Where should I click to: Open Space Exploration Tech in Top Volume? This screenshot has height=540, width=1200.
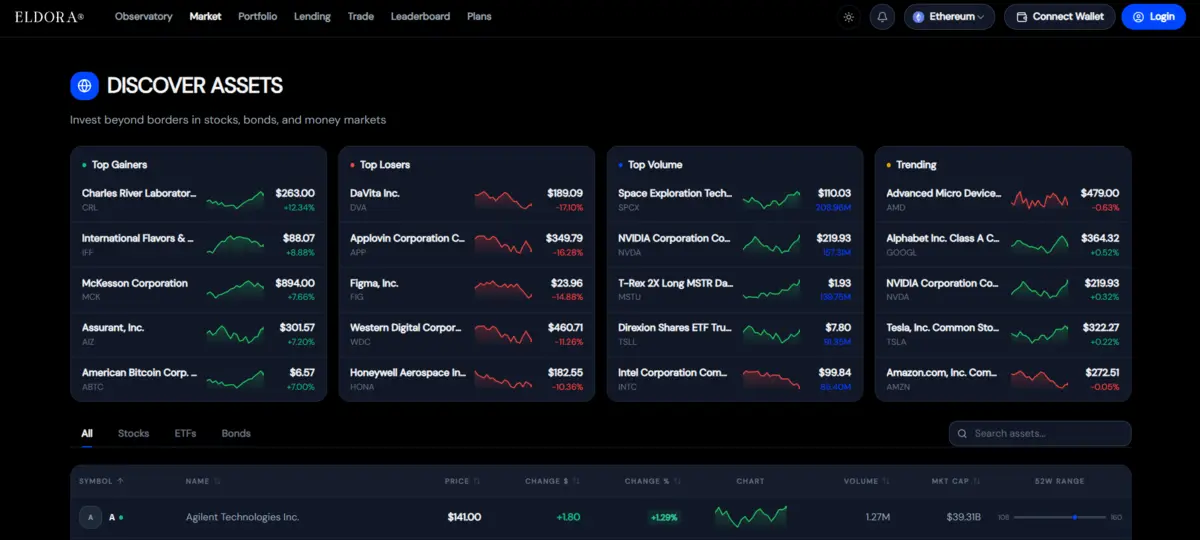tap(735, 200)
